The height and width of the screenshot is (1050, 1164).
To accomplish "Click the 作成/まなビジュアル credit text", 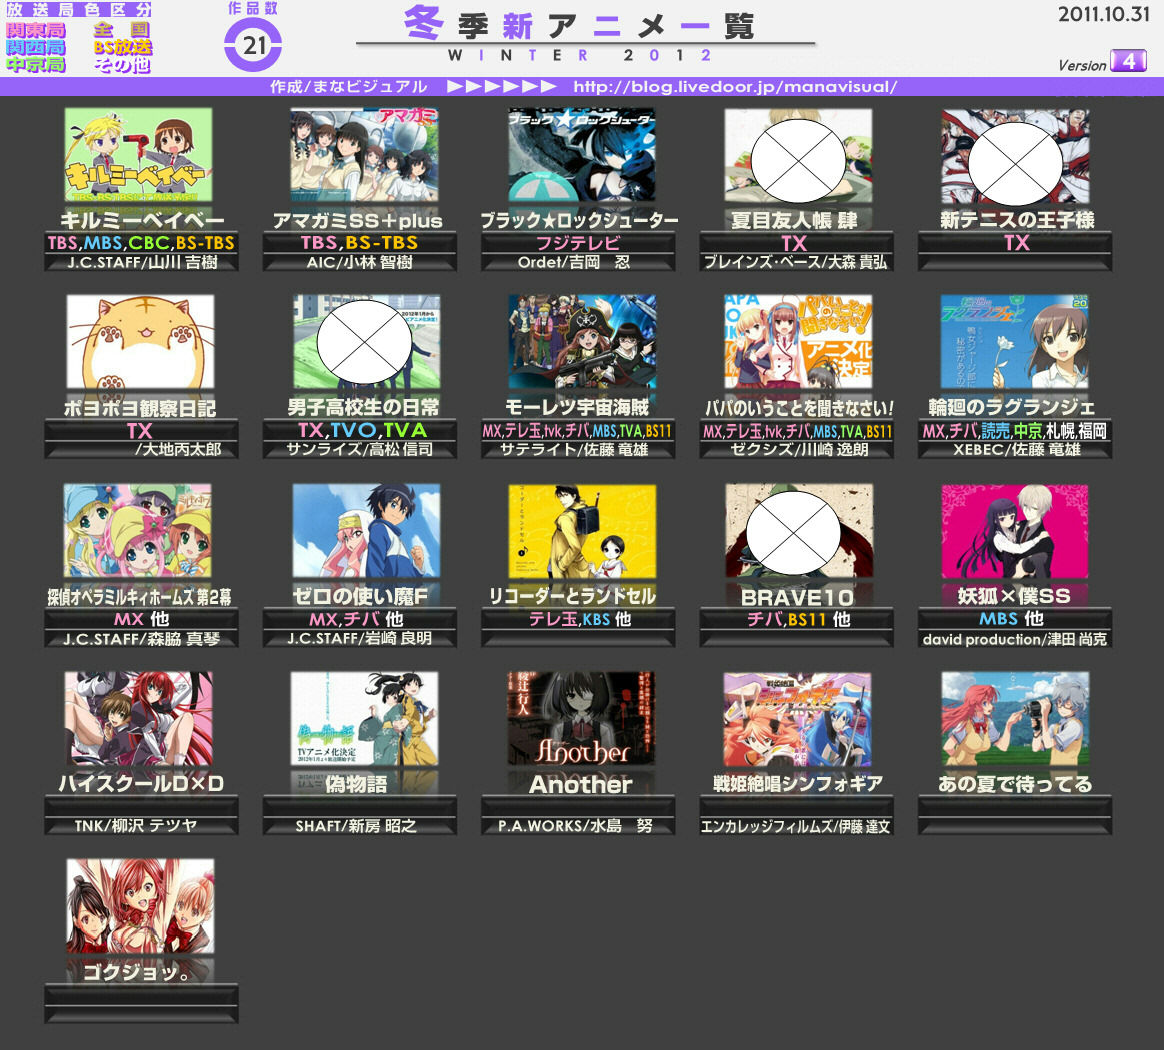I will (349, 87).
